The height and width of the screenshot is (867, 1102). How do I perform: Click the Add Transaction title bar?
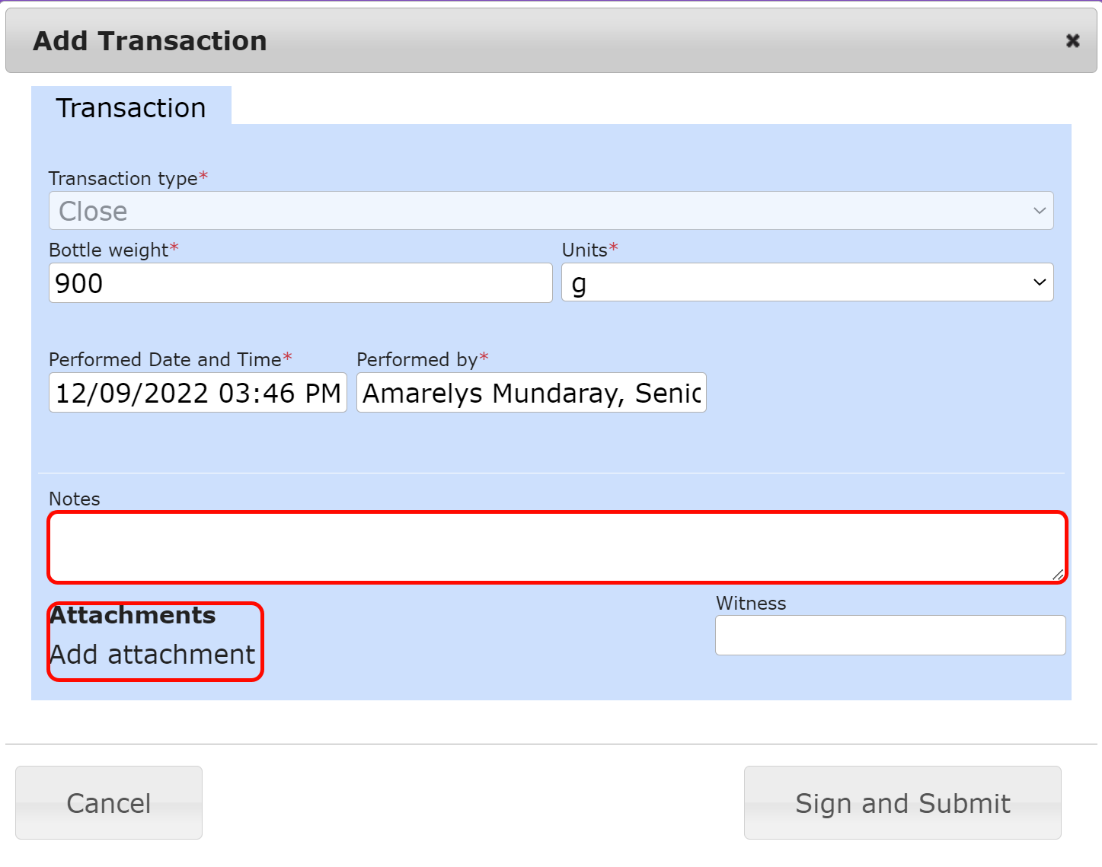tap(500, 41)
